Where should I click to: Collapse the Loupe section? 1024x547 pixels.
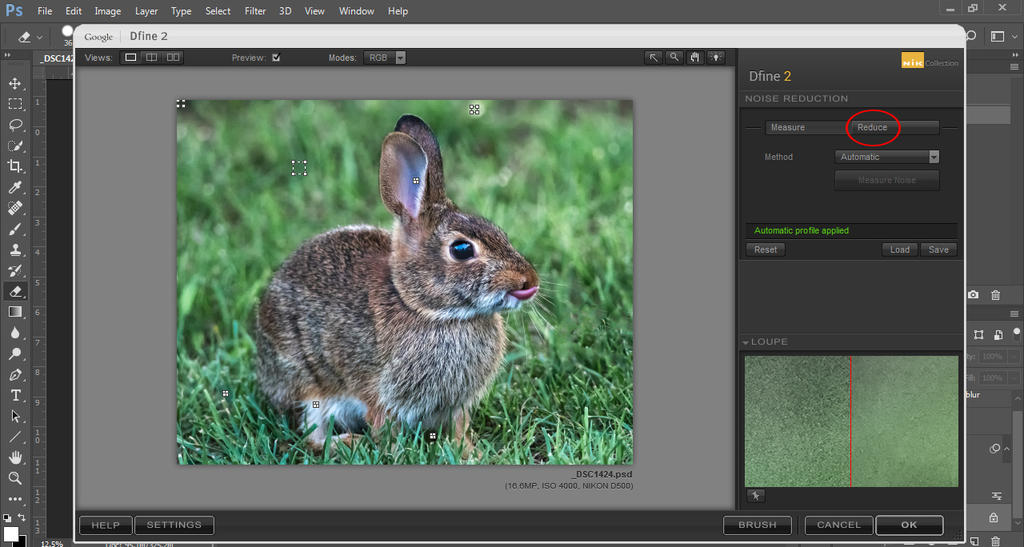[746, 343]
